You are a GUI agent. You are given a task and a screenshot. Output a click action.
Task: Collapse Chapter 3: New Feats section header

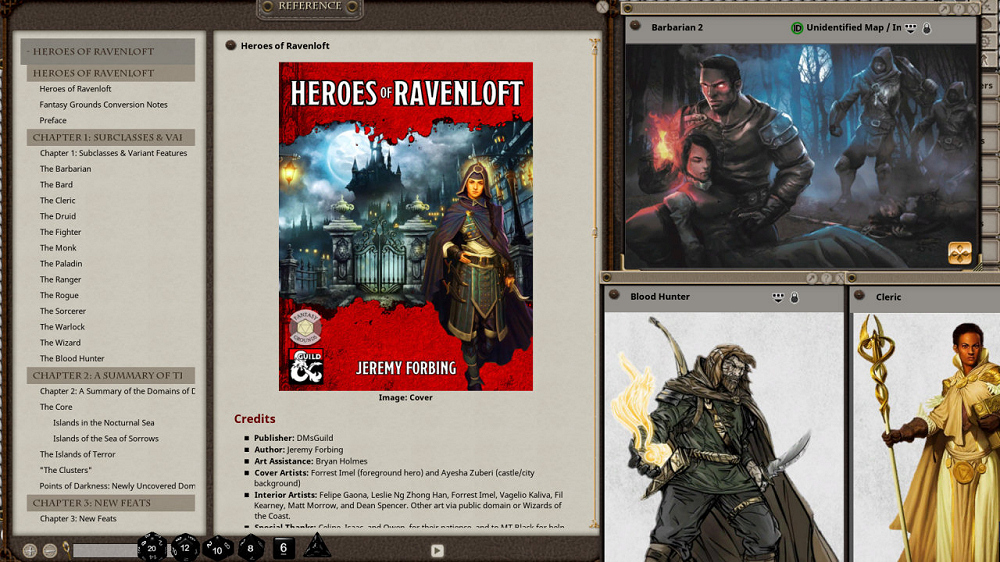click(x=111, y=503)
